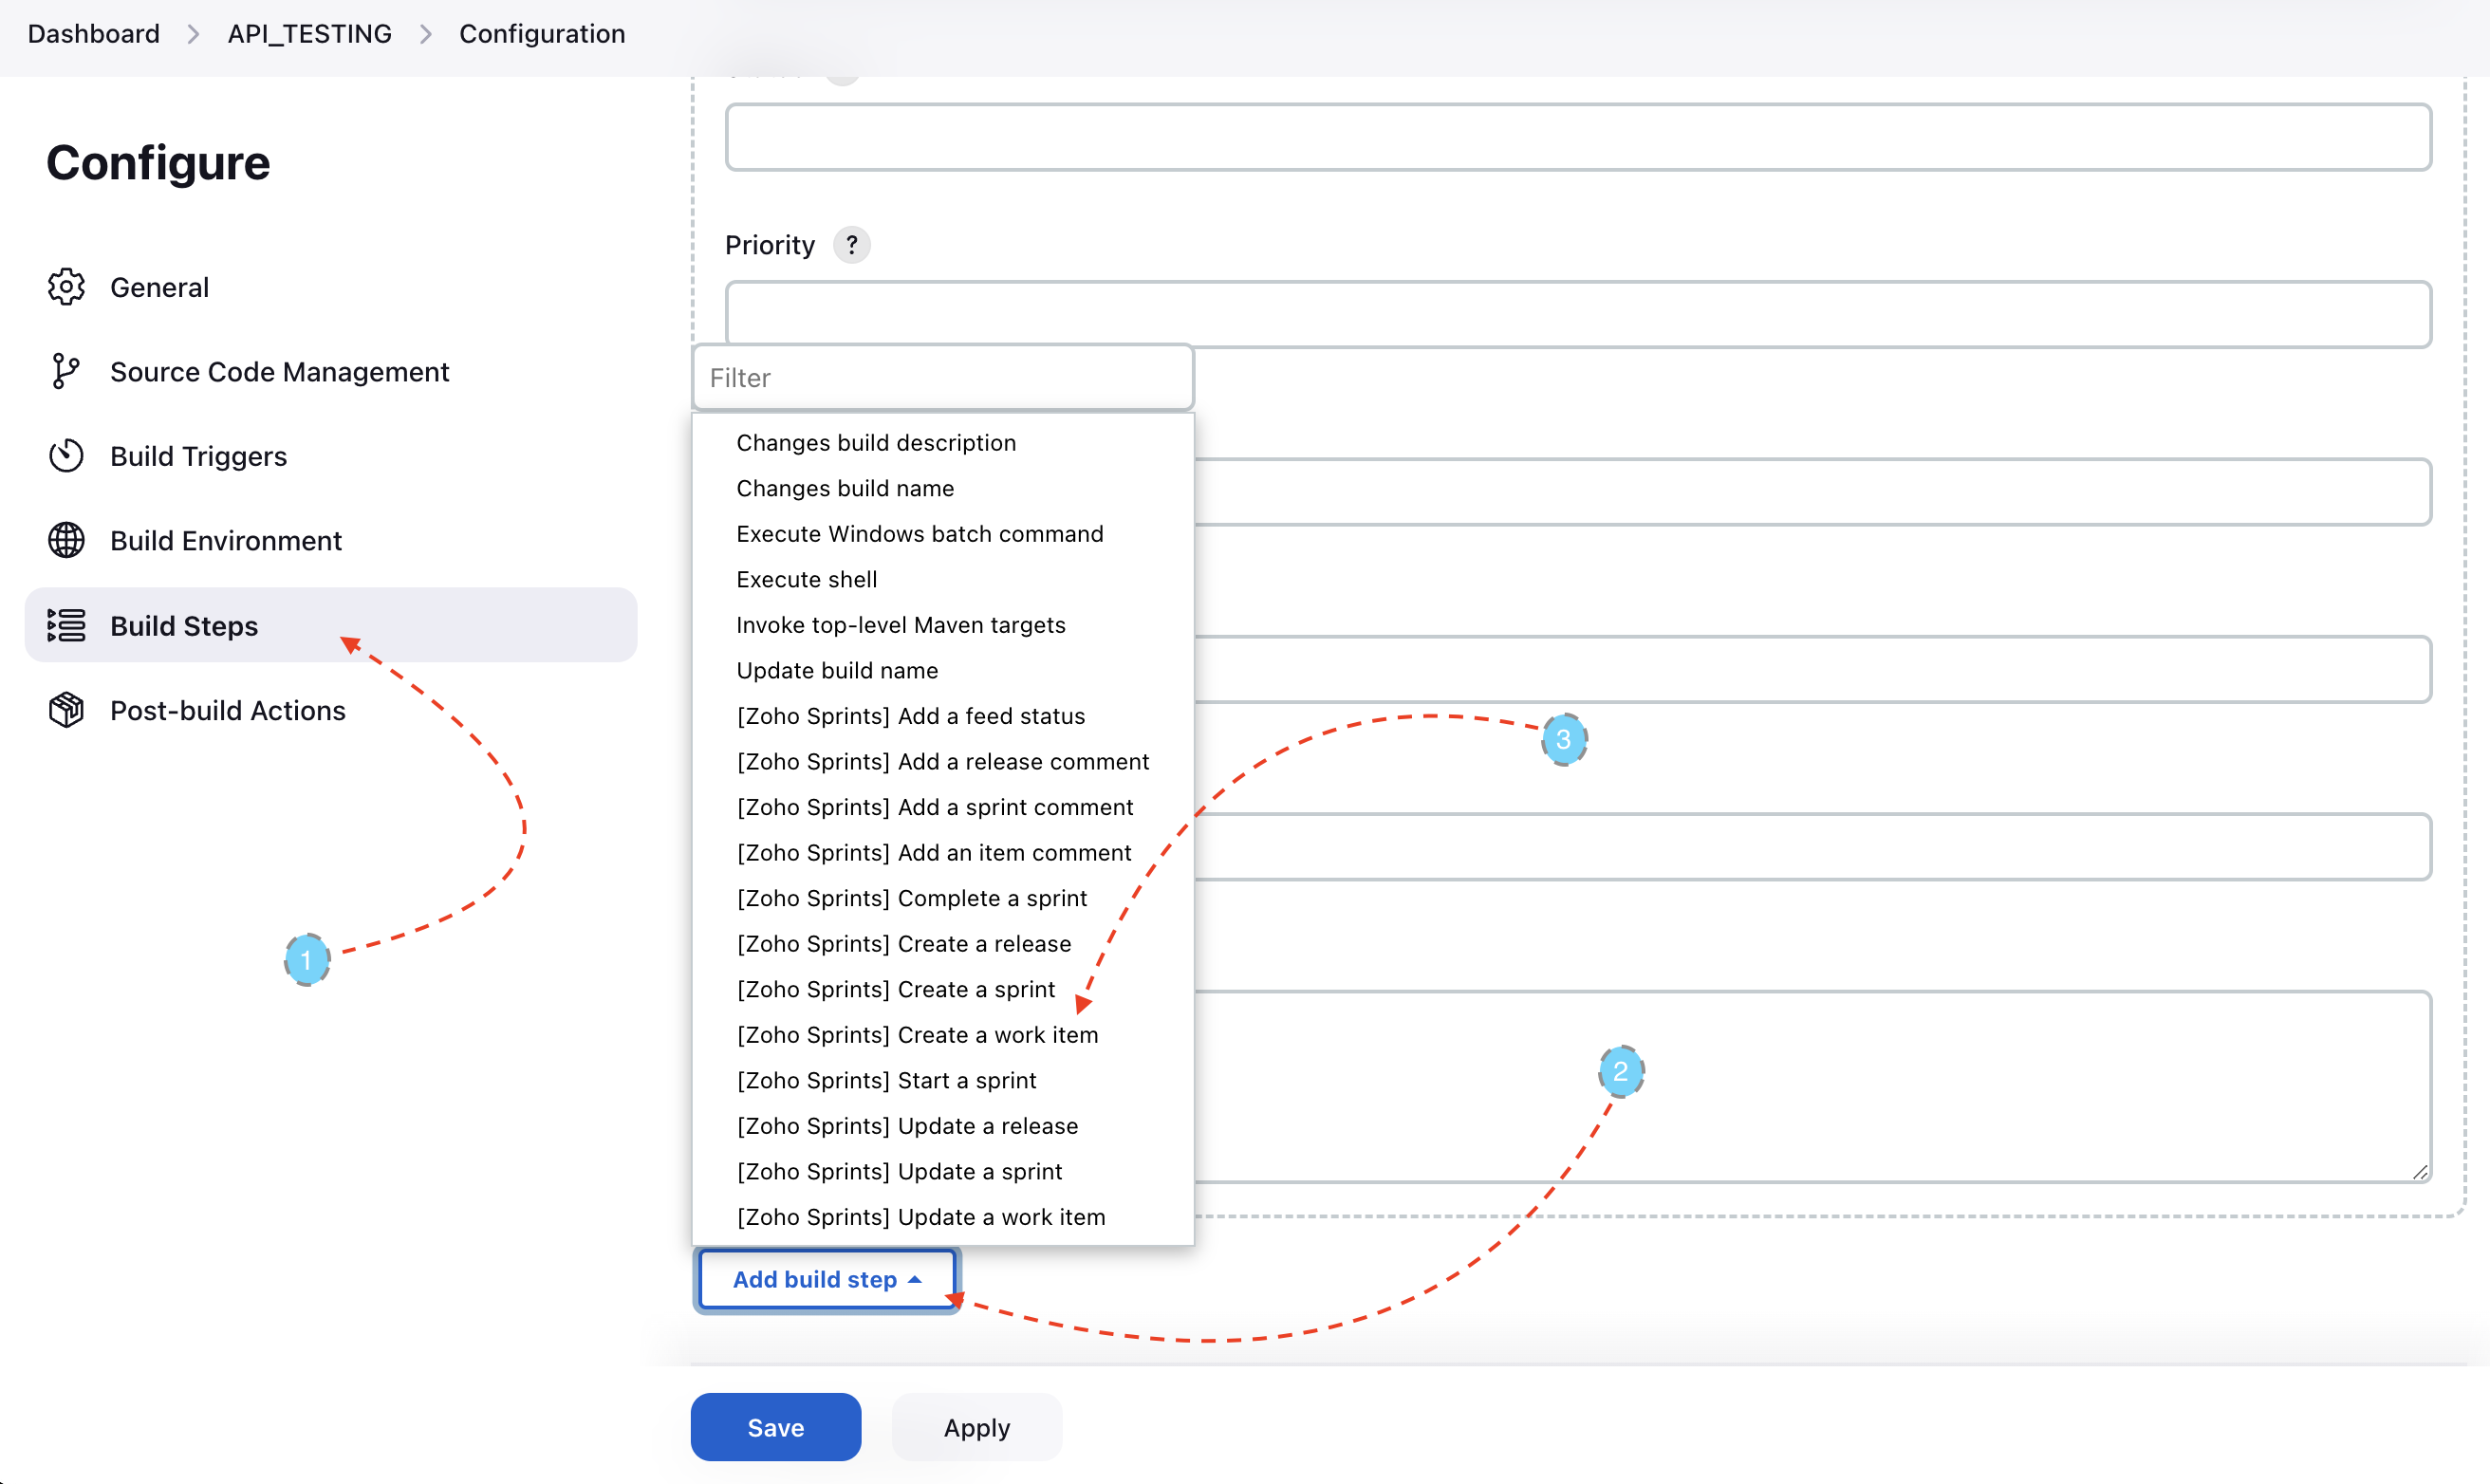Choose Zoho Sprints Add a sprint comment
The image size is (2490, 1484).
pyautogui.click(x=943, y=806)
